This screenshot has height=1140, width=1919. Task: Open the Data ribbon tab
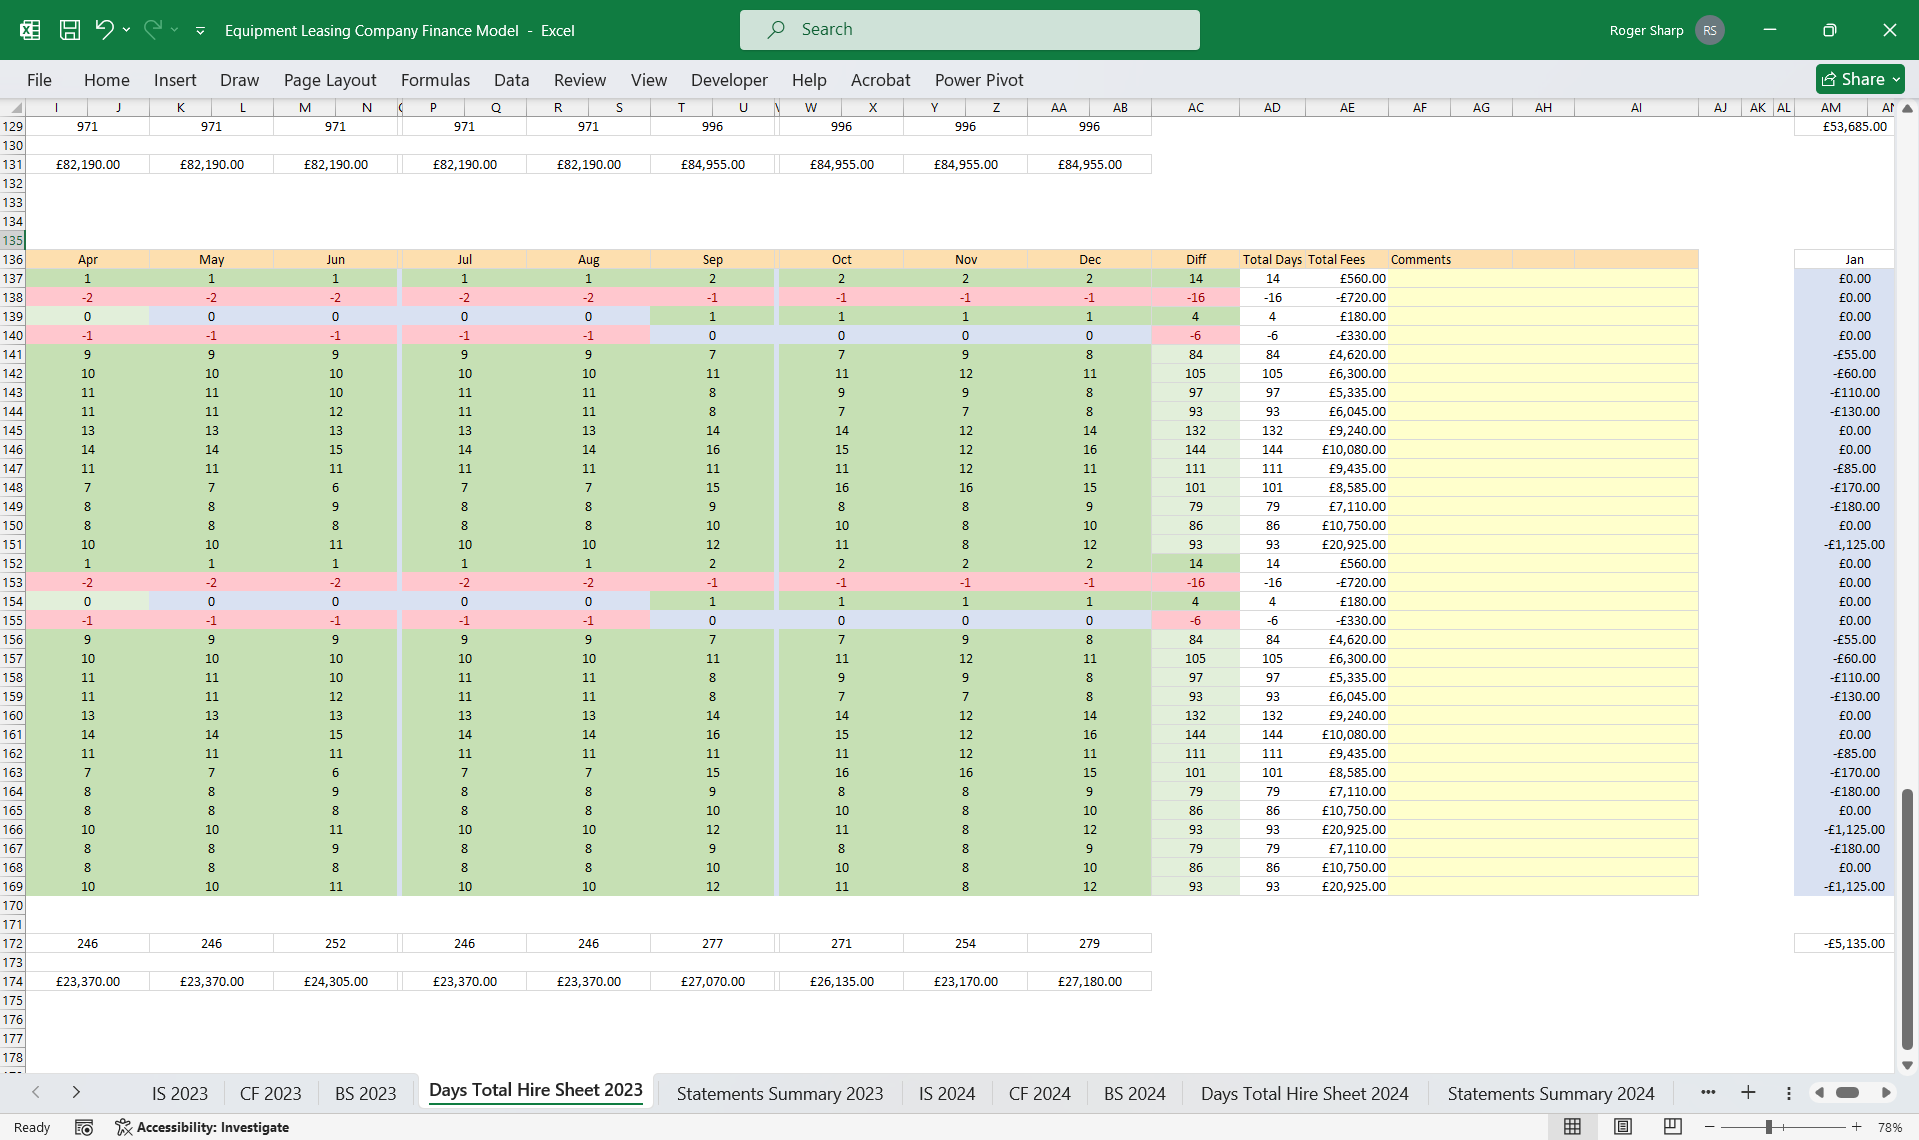tap(511, 80)
